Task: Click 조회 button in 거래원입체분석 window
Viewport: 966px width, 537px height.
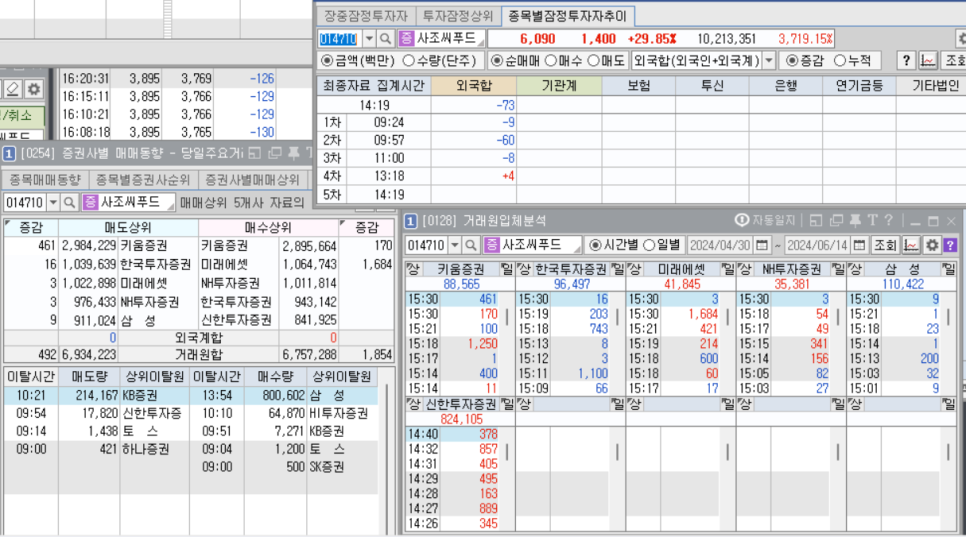Action: pos(885,245)
